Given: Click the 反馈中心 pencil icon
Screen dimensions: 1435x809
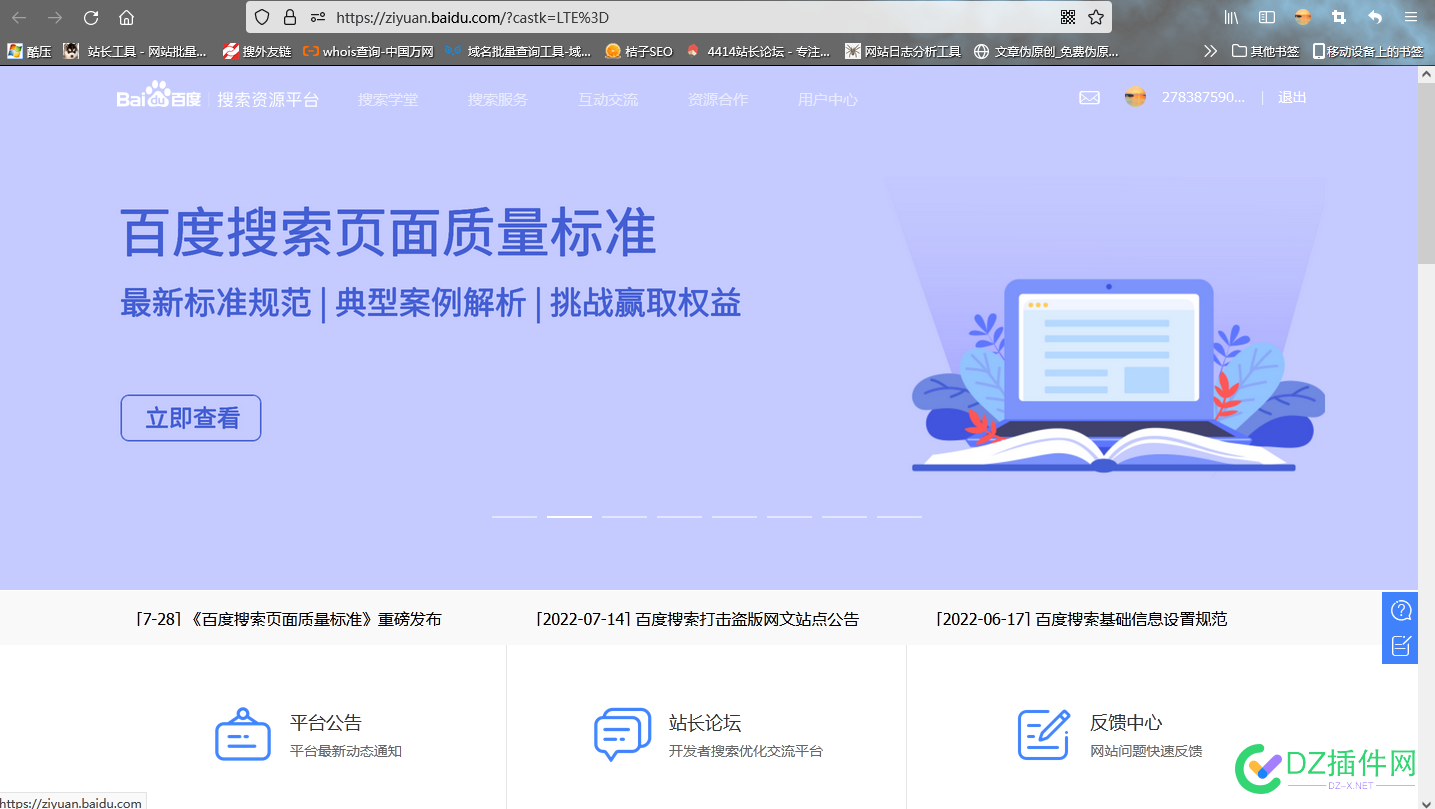Looking at the screenshot, I should pos(1044,735).
